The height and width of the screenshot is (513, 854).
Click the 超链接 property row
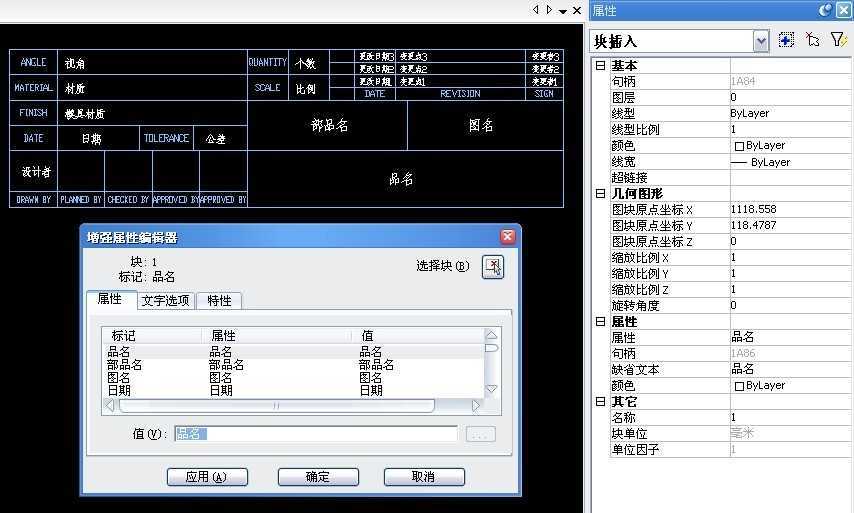point(730,178)
